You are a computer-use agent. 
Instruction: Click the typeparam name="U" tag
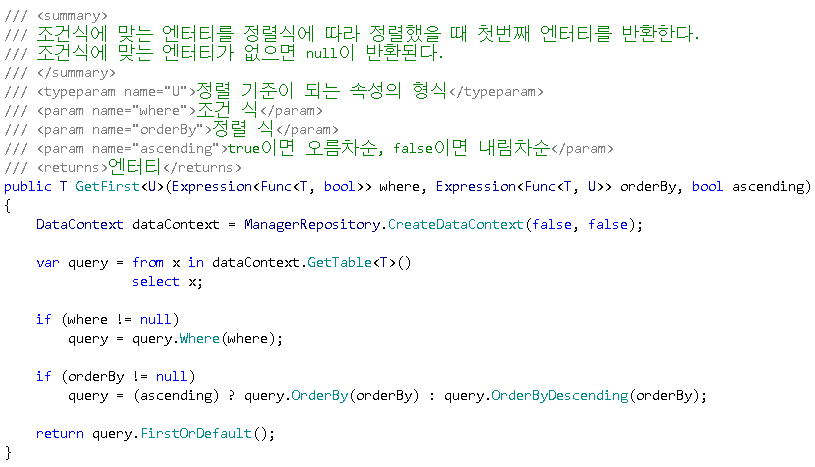[116, 92]
